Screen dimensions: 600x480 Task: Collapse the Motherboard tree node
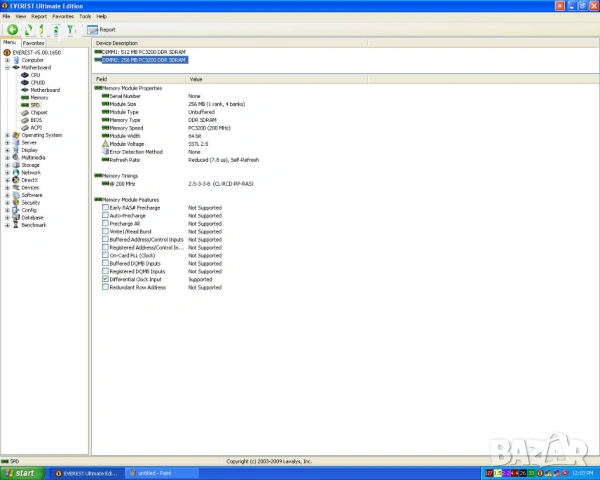7,67
